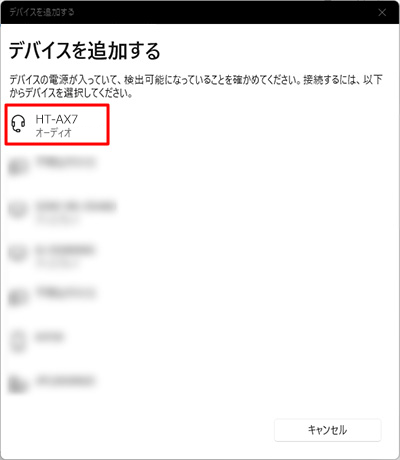Click the blurred icon of the third listed device
This screenshot has height=460, width=400.
point(18,210)
